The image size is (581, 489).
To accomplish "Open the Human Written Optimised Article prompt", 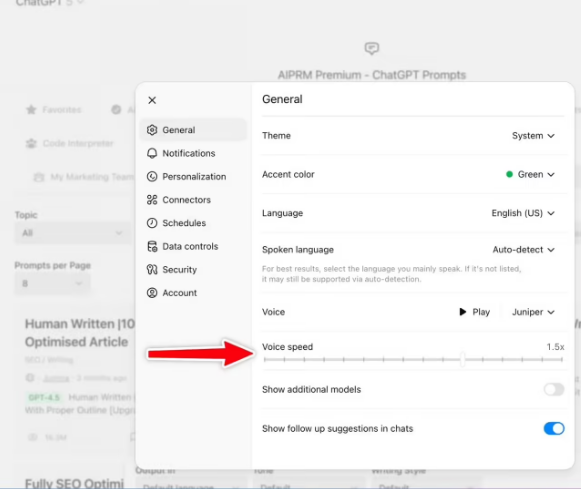I will coord(80,333).
